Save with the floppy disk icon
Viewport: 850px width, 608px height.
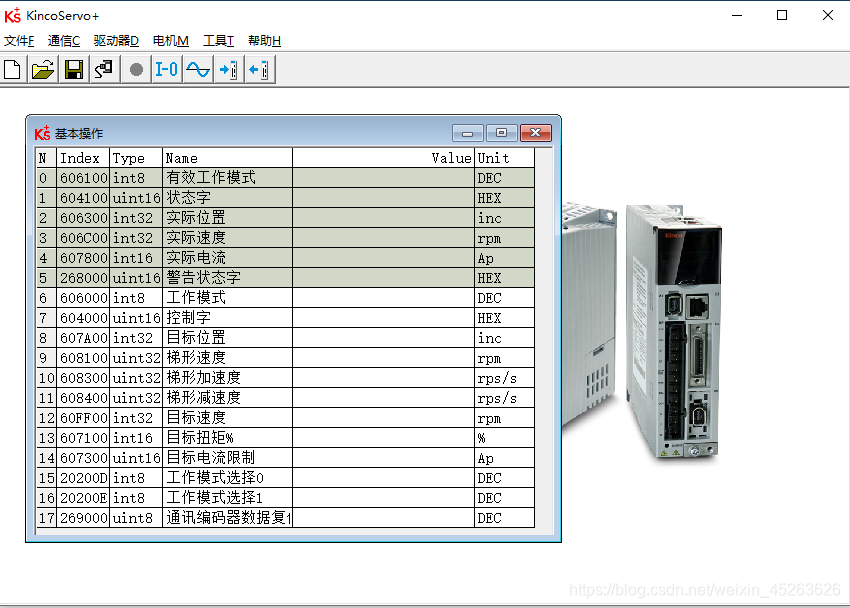pyautogui.click(x=74, y=70)
